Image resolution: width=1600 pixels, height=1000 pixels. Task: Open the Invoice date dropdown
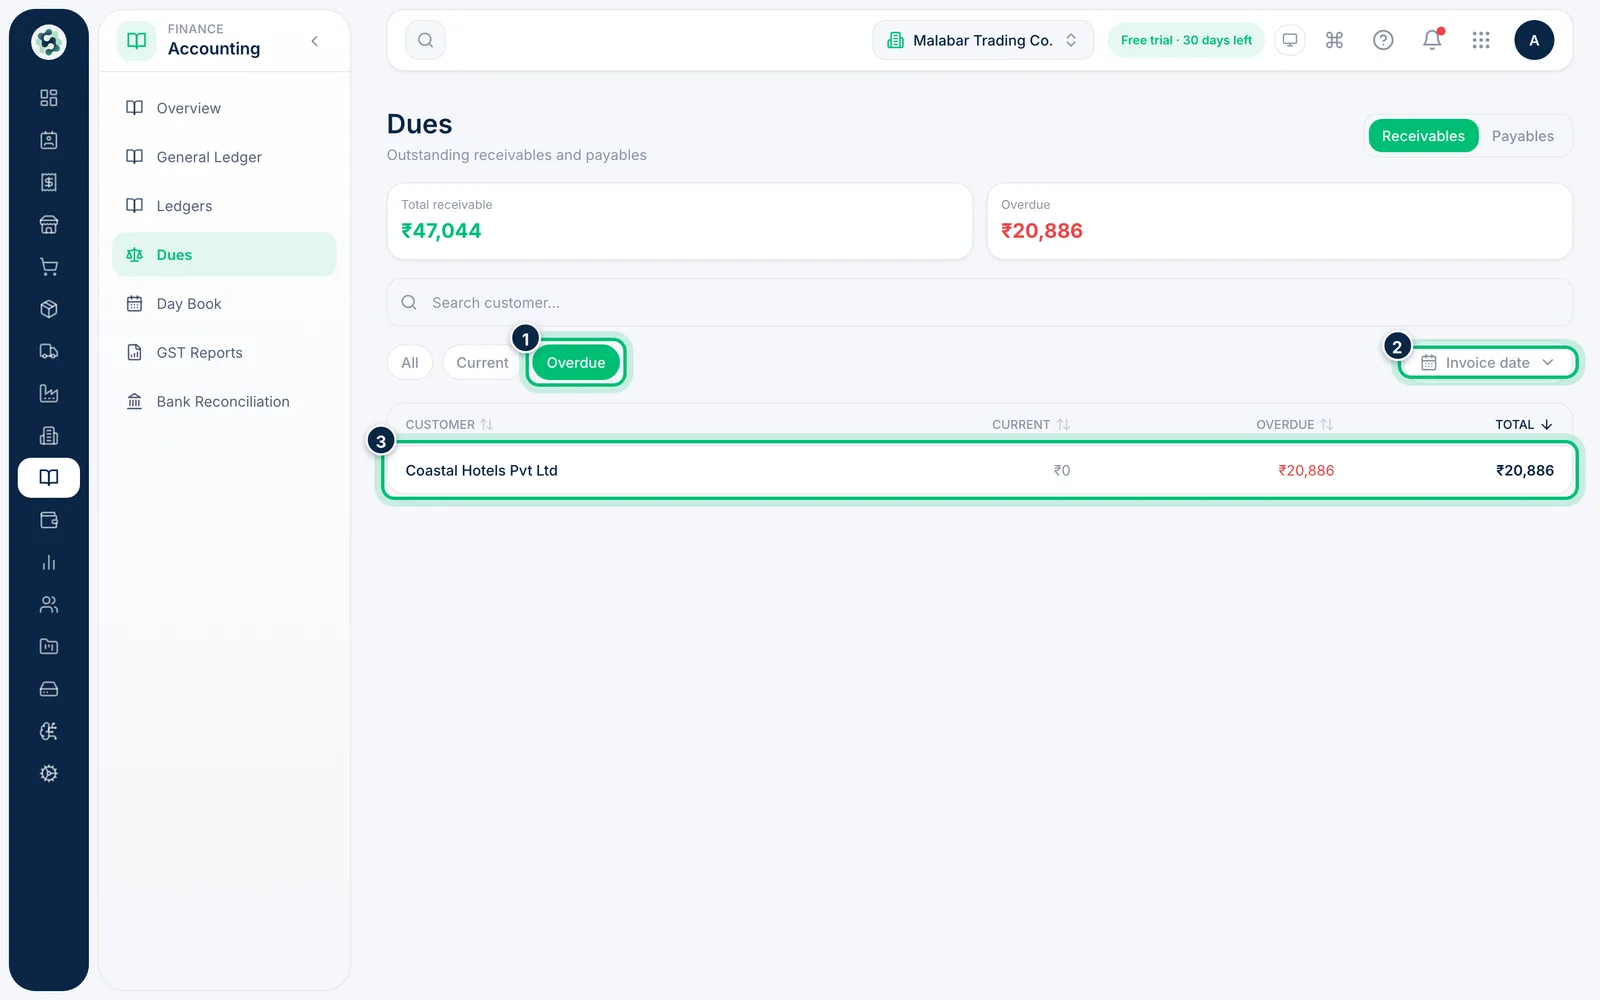coord(1487,362)
